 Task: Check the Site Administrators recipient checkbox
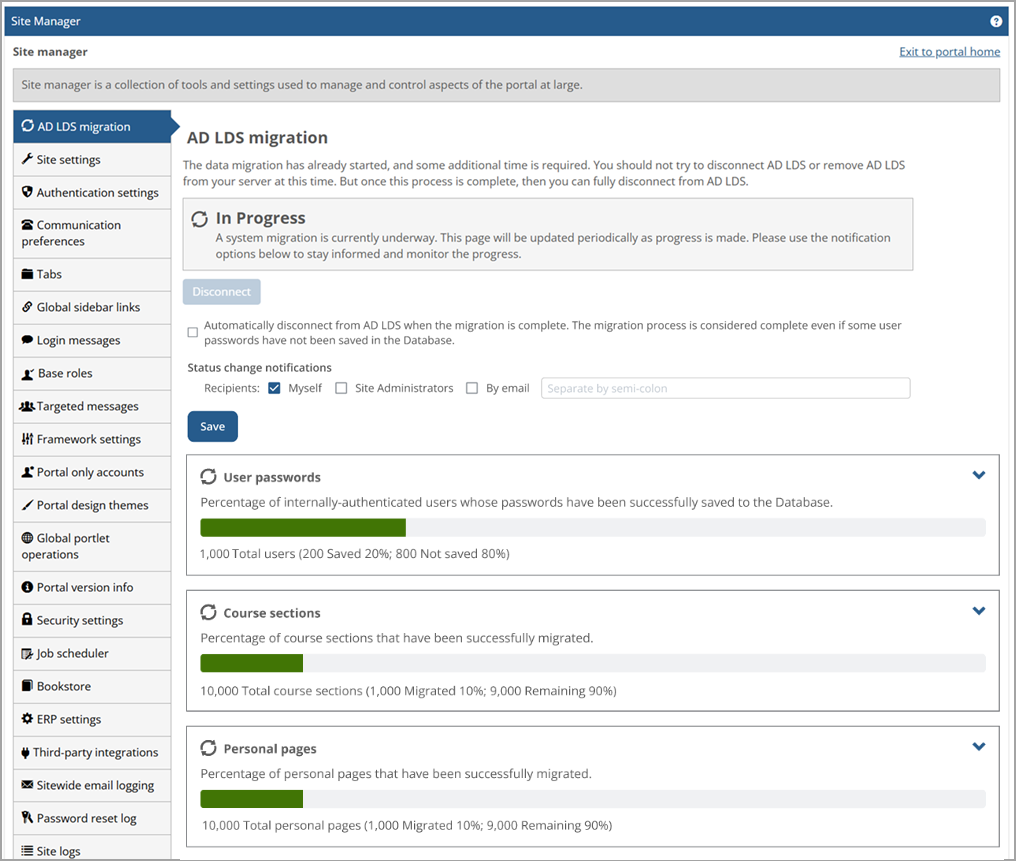point(341,388)
